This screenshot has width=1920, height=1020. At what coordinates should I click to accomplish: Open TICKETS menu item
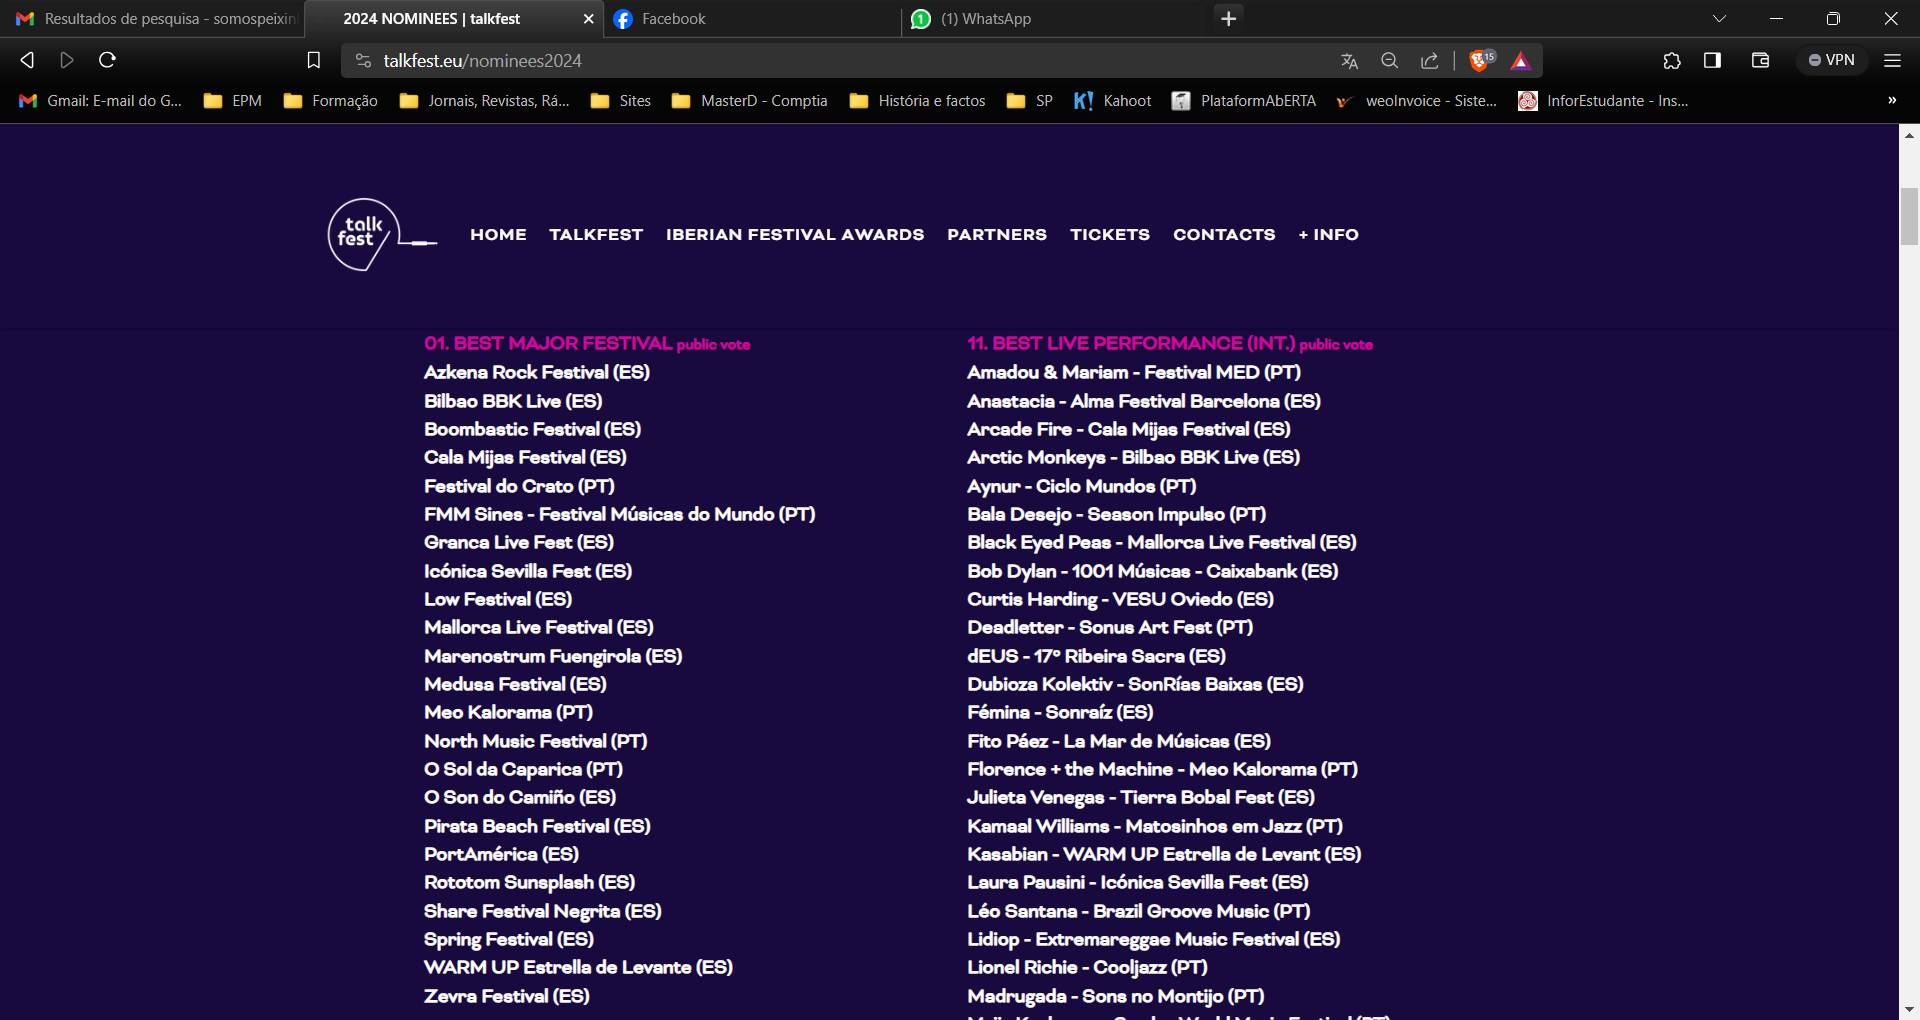pos(1110,235)
